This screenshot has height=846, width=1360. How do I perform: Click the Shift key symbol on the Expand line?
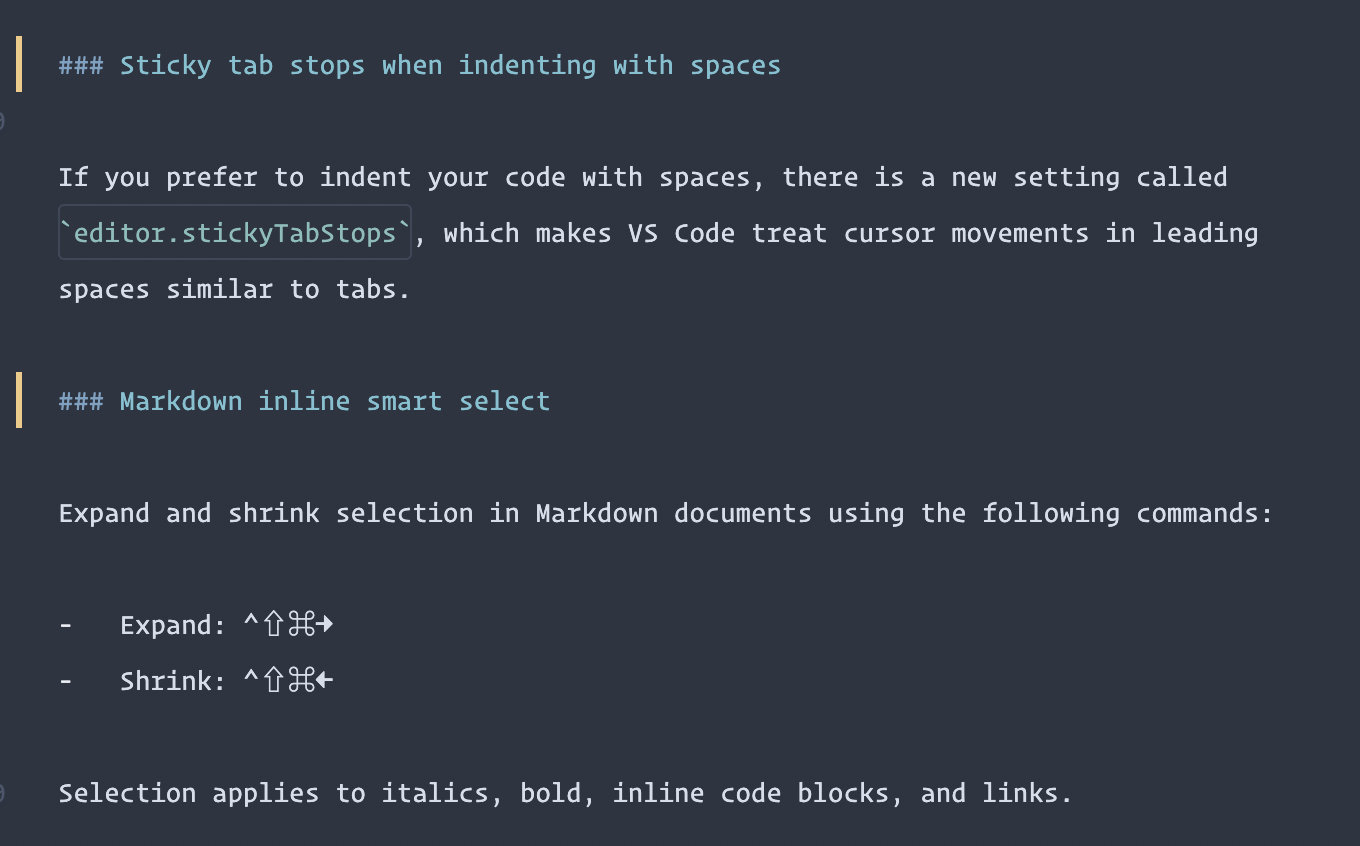pyautogui.click(x=275, y=626)
